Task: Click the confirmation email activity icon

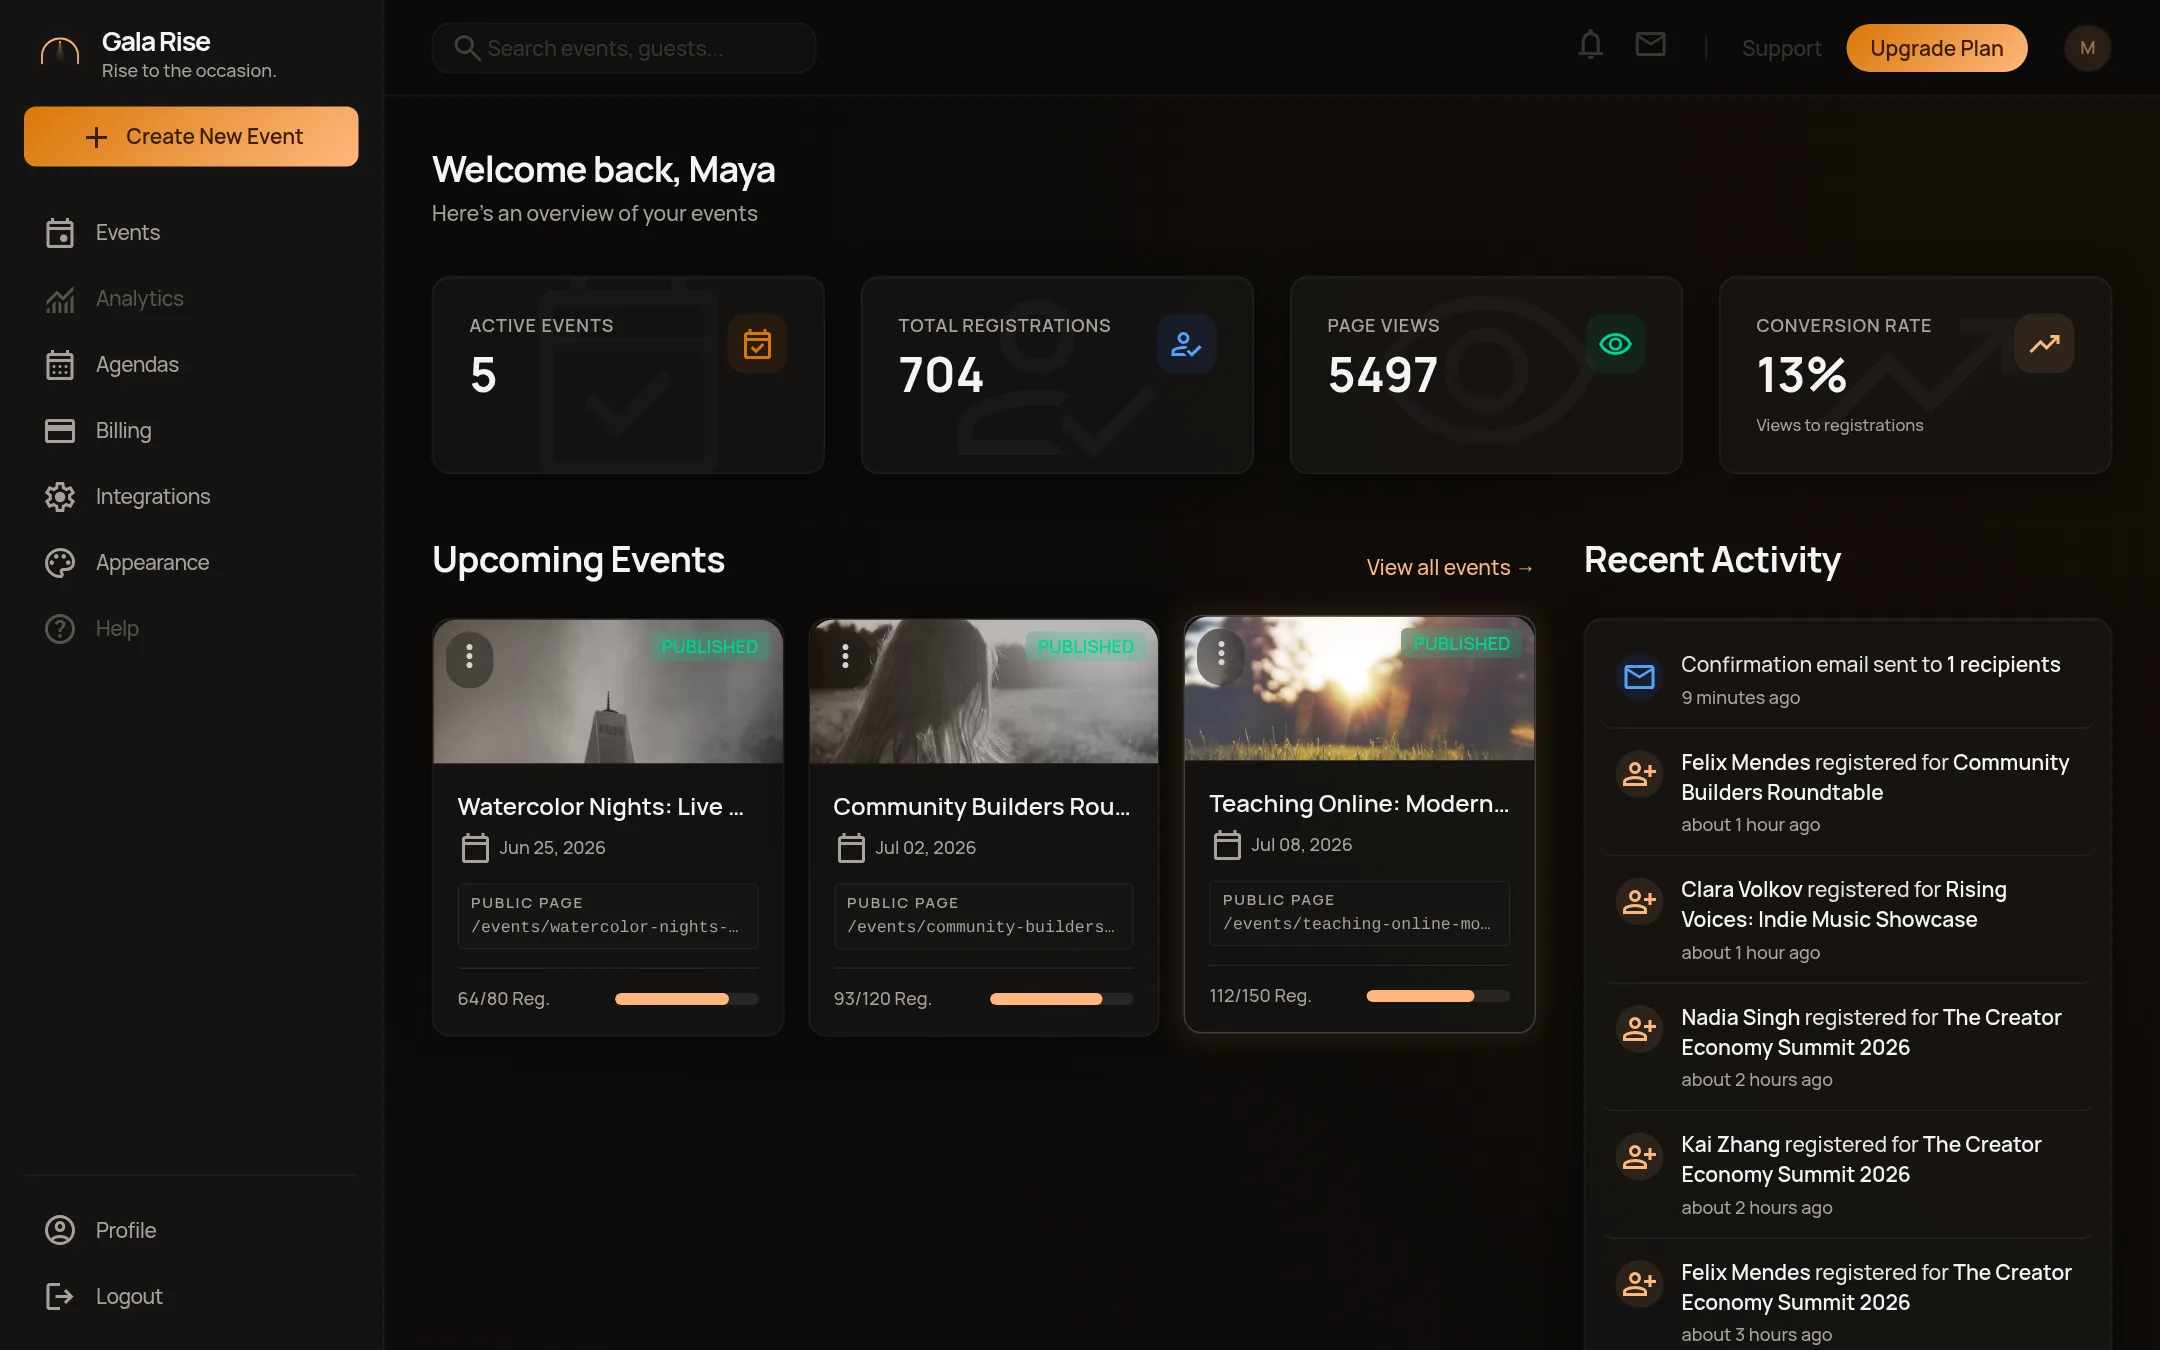Action: [1639, 677]
